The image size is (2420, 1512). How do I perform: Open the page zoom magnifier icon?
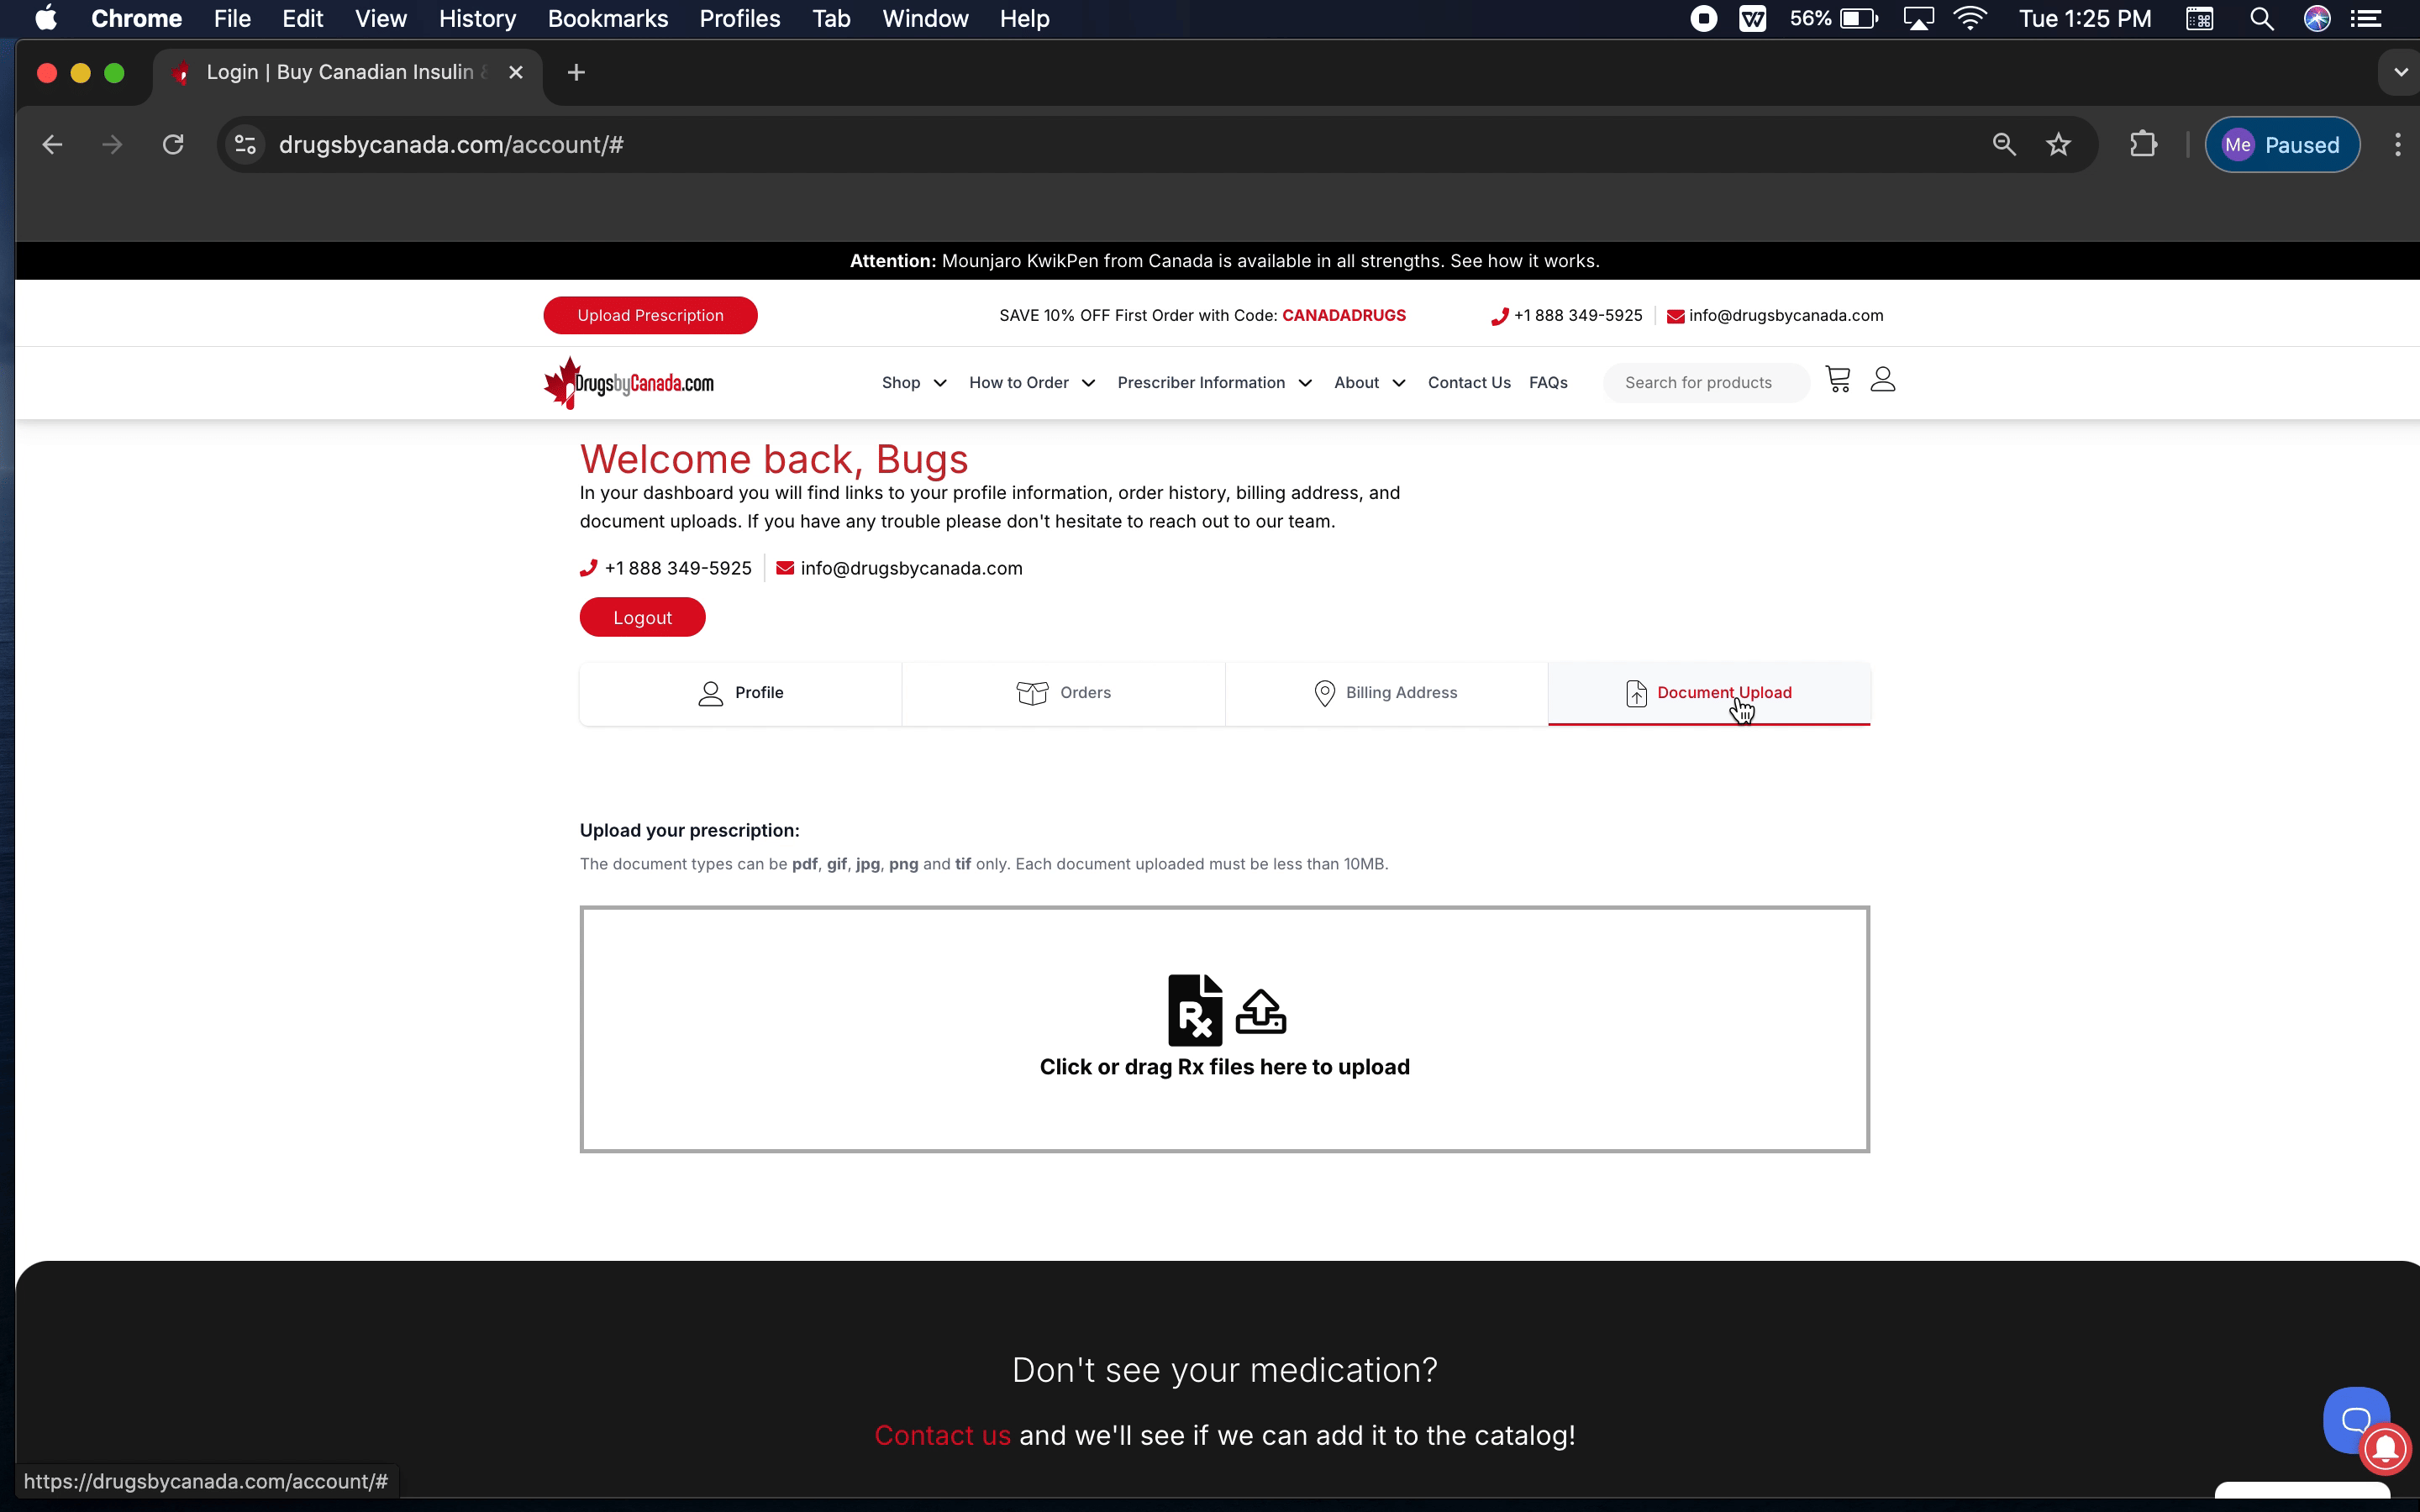click(2003, 145)
